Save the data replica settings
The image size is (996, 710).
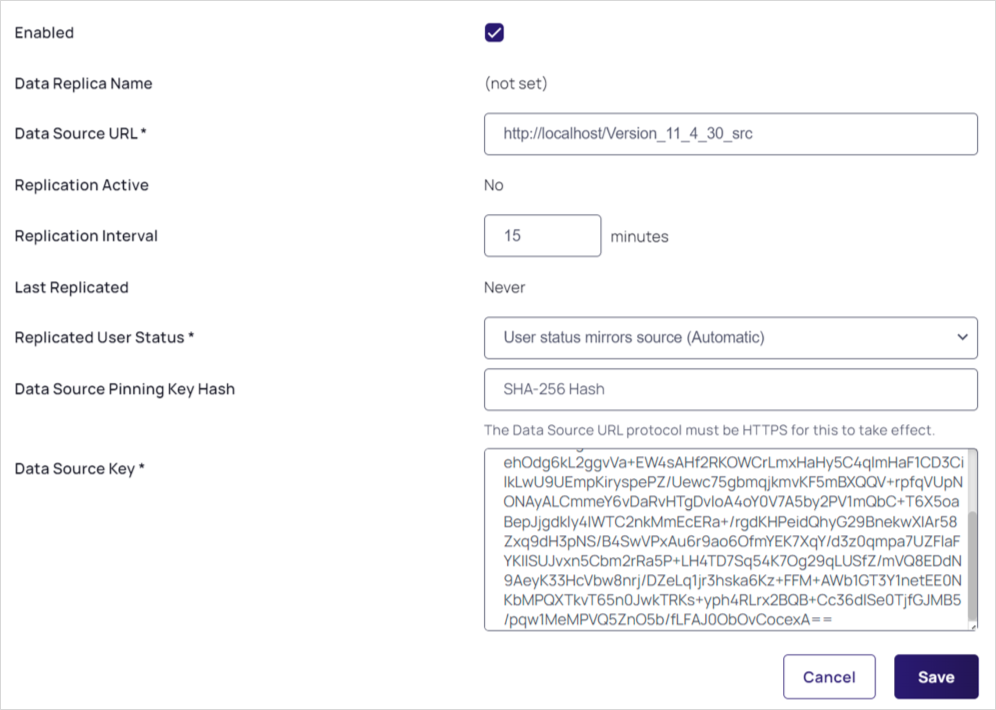tap(935, 677)
